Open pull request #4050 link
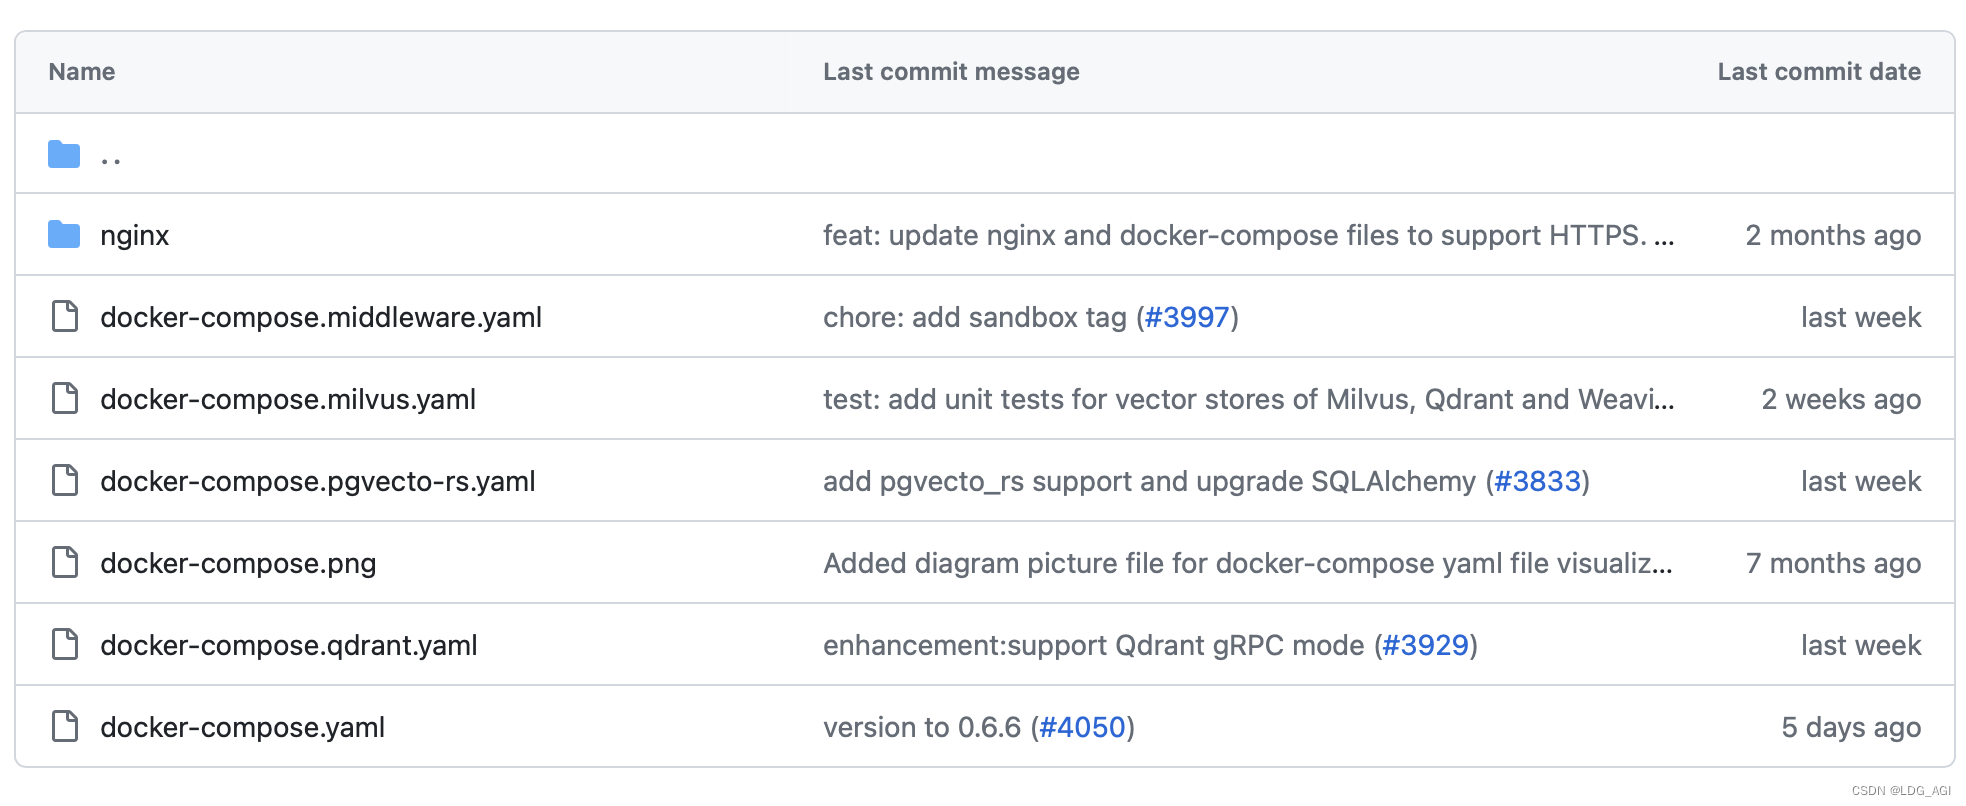The height and width of the screenshot is (806, 1966). [1083, 728]
